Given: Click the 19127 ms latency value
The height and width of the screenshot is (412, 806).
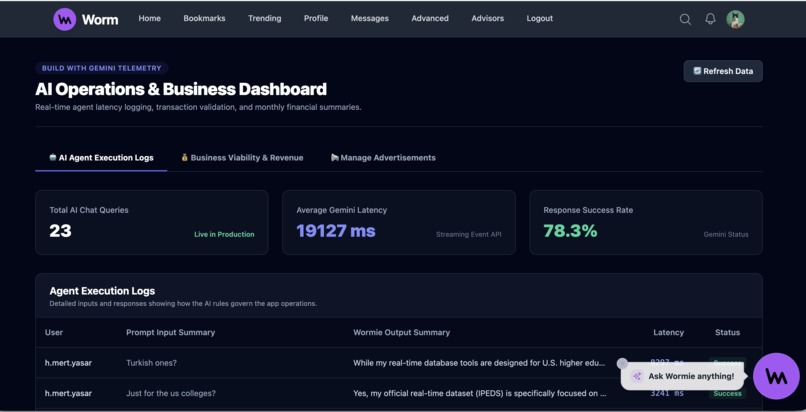Looking at the screenshot, I should (336, 231).
